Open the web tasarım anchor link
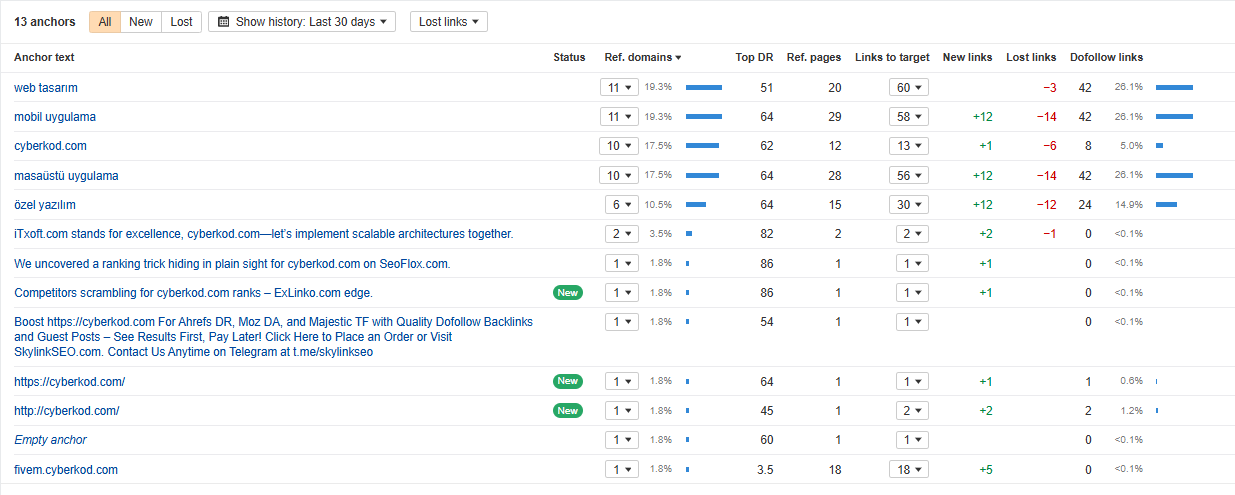The width and height of the screenshot is (1235, 495). pyautogui.click(x=46, y=88)
